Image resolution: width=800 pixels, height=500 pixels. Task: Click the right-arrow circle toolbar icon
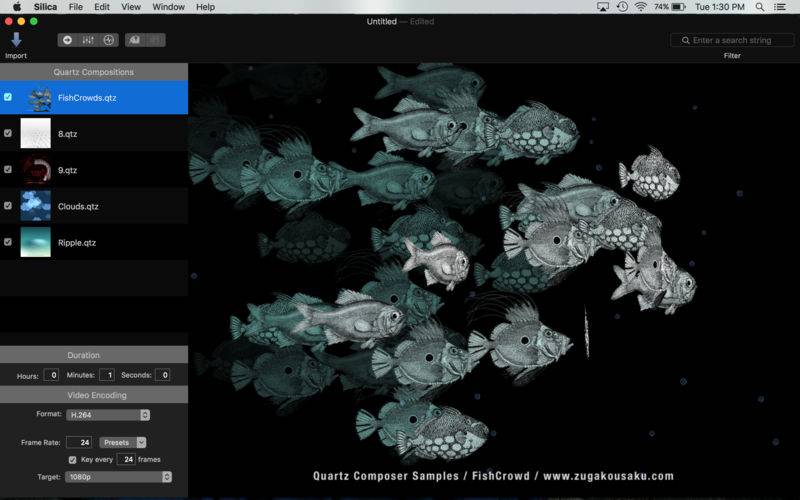pos(67,40)
